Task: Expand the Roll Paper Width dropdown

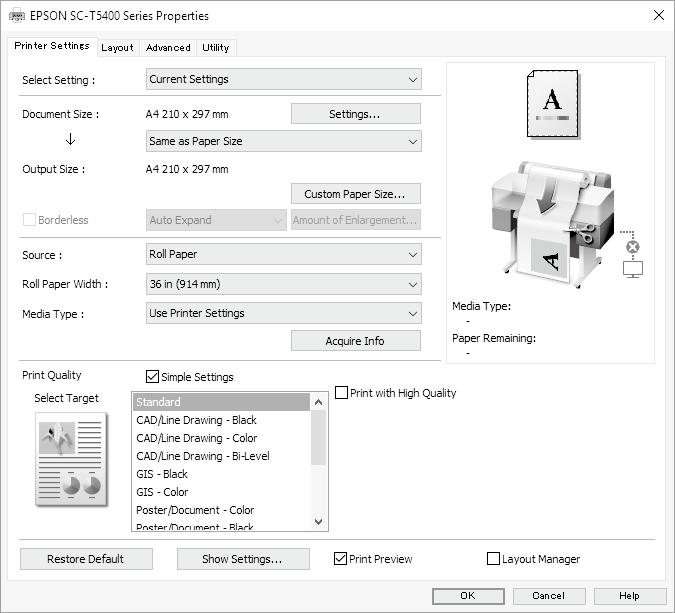Action: (x=283, y=284)
